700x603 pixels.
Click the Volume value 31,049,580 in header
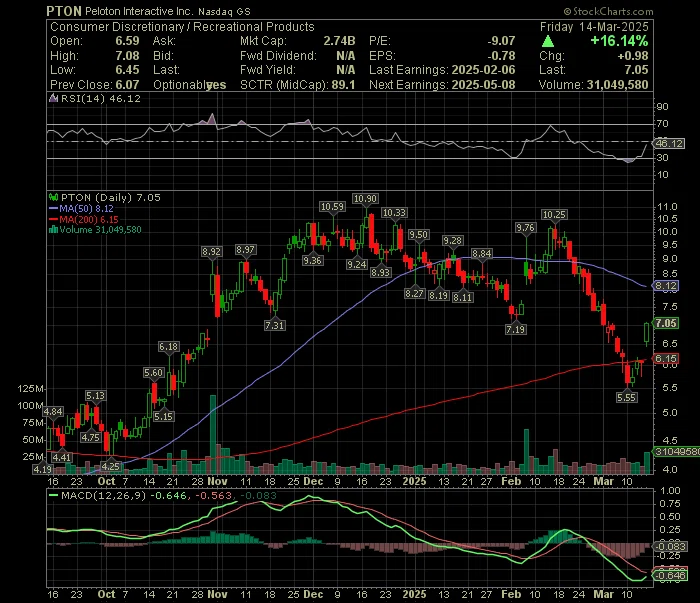pyautogui.click(x=617, y=84)
